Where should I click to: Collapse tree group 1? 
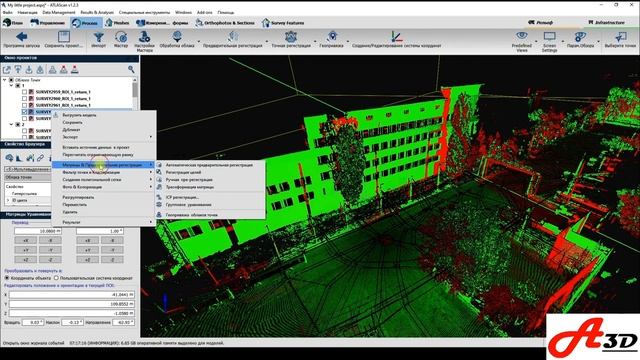pos(11,86)
